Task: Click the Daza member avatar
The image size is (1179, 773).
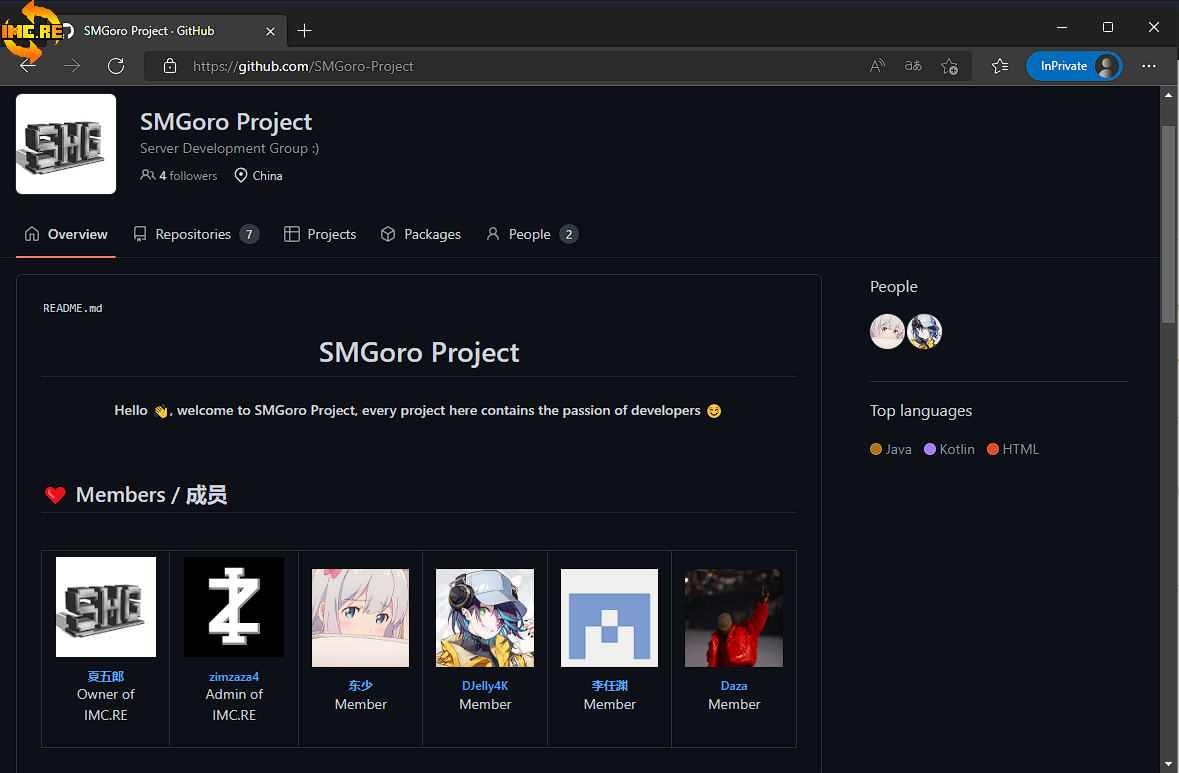Action: click(x=734, y=618)
